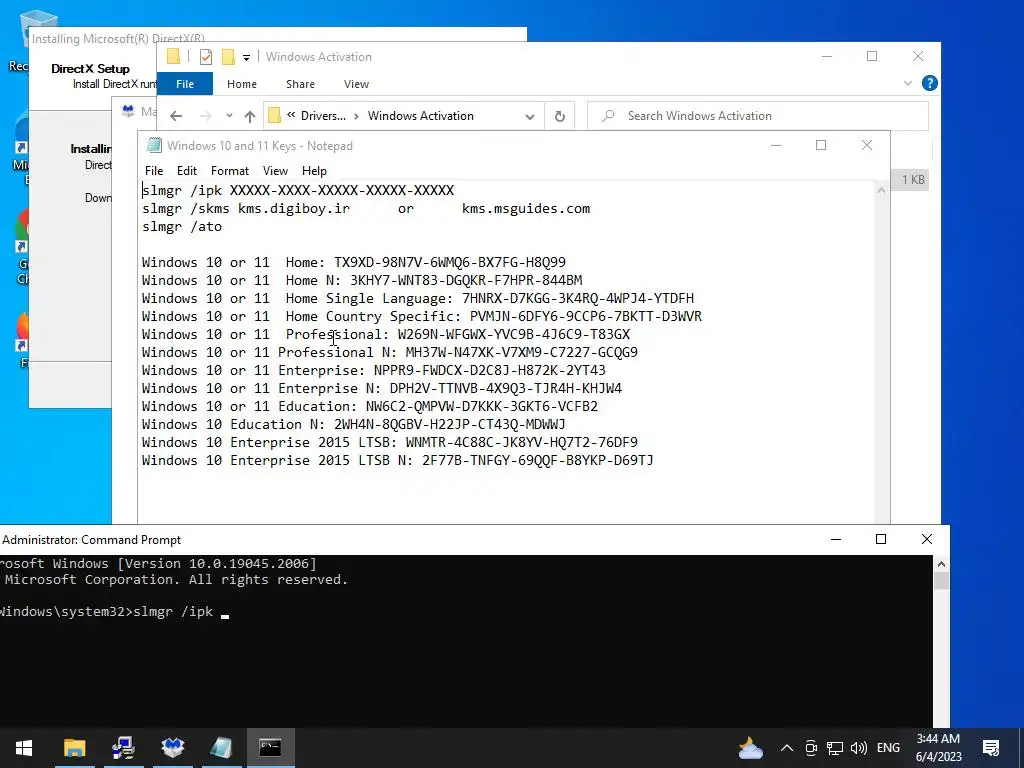Go up one folder level in Explorer

[x=249, y=116]
